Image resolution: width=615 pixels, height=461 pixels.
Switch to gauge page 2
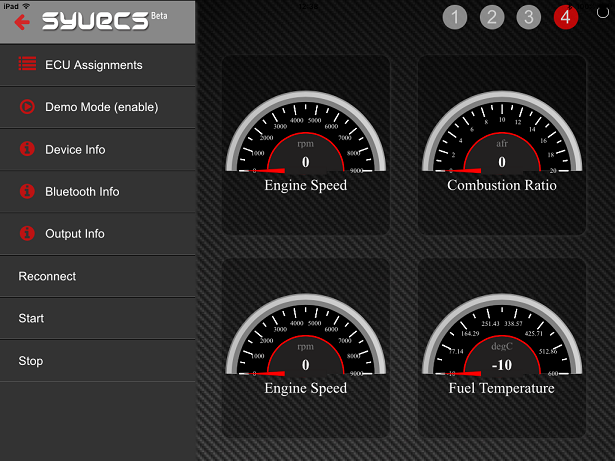492,17
